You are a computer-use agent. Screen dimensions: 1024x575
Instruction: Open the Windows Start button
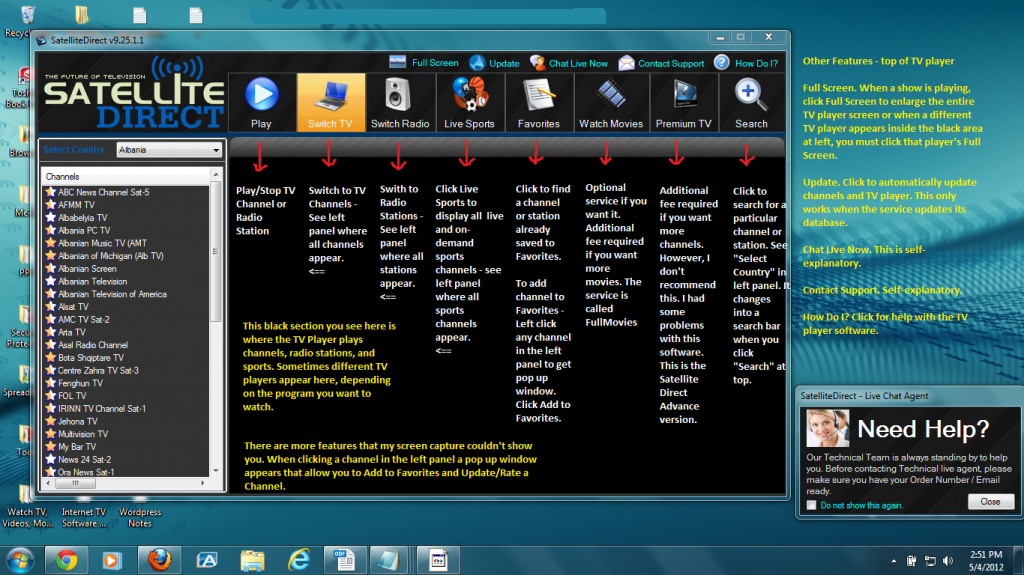tap(20, 560)
